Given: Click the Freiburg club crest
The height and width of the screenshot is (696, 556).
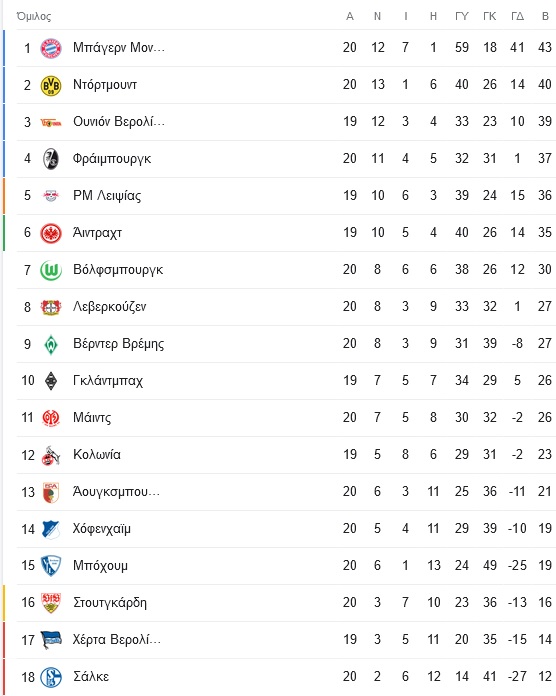Looking at the screenshot, I should tap(51, 159).
